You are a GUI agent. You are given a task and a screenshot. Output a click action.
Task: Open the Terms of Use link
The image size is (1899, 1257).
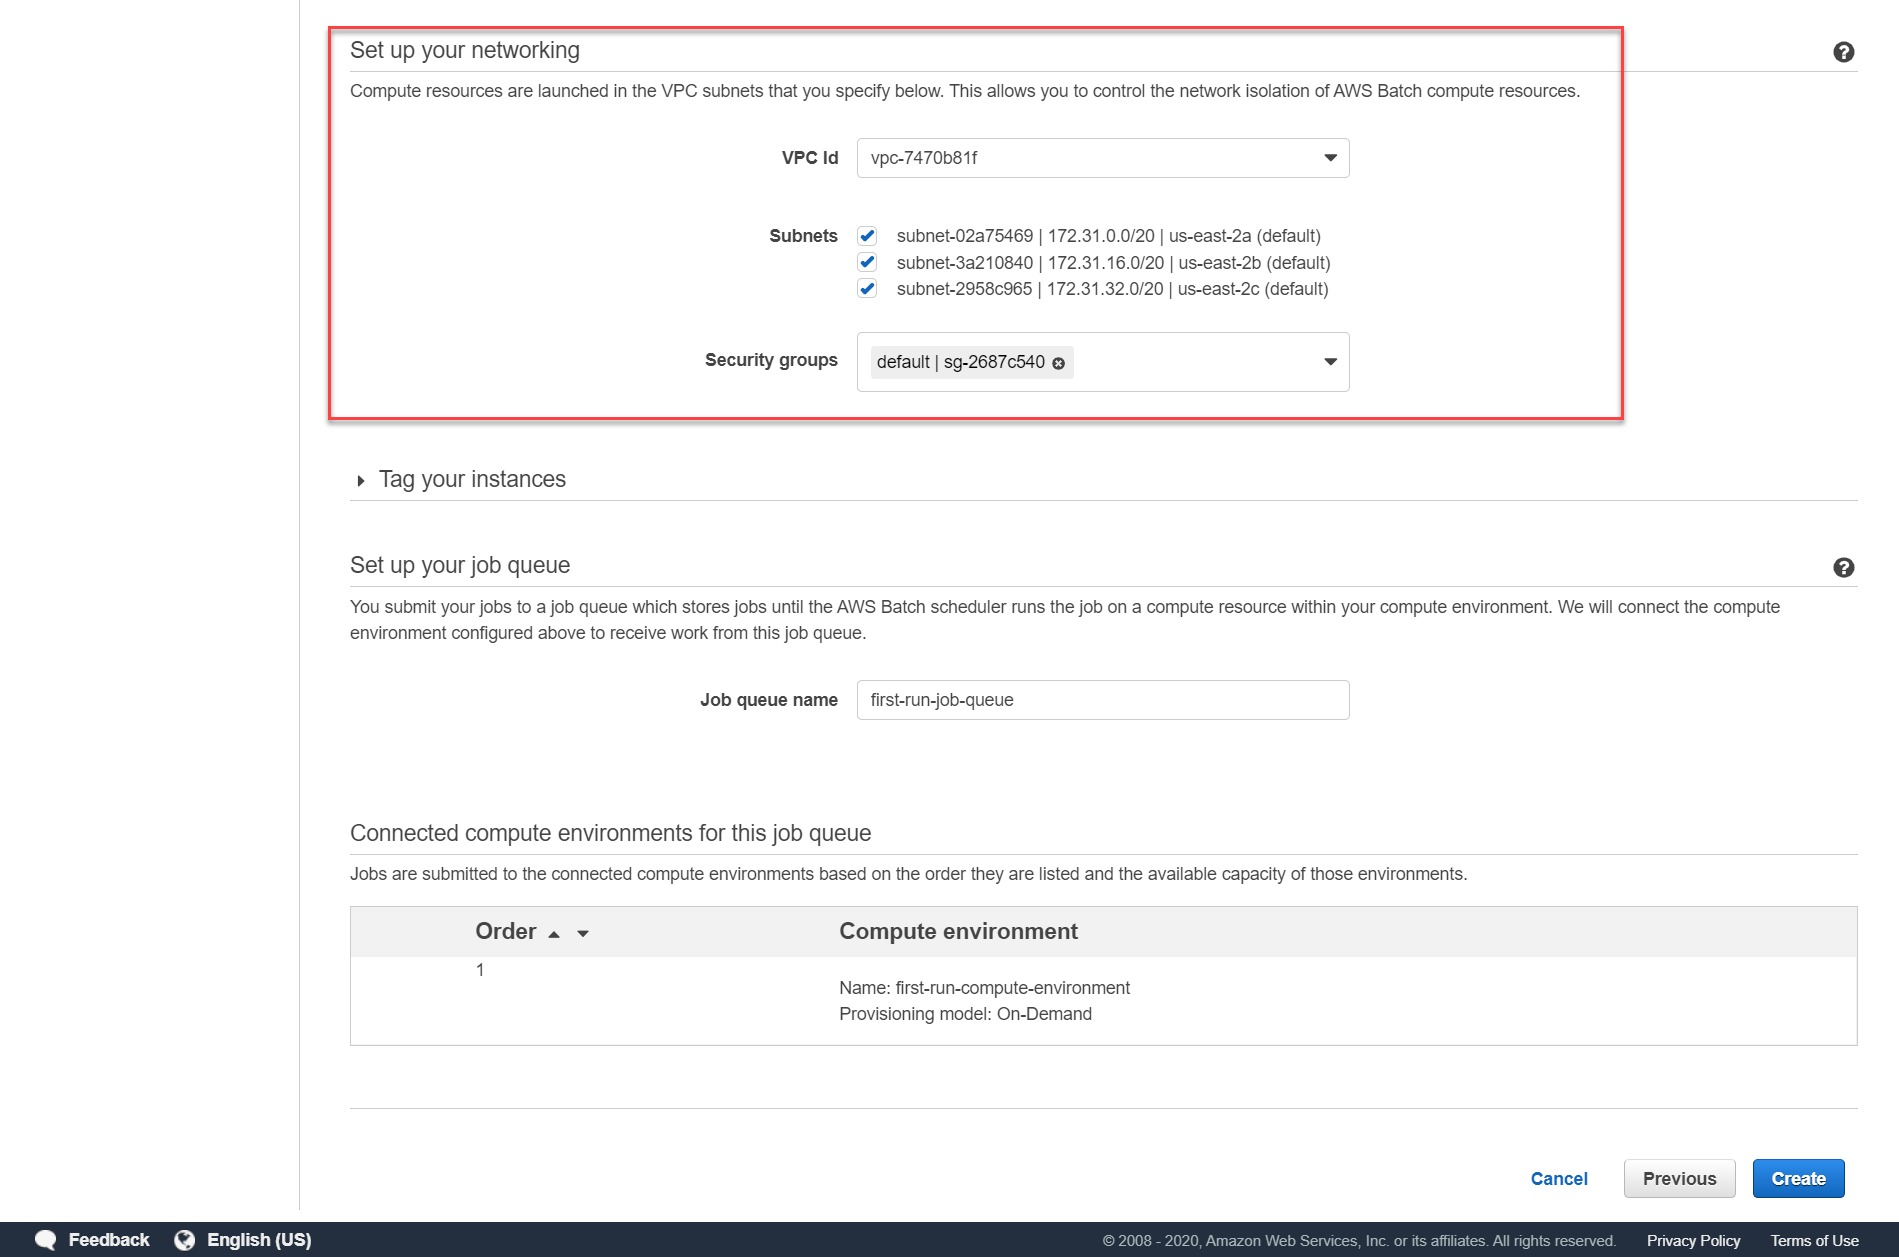(1814, 1241)
